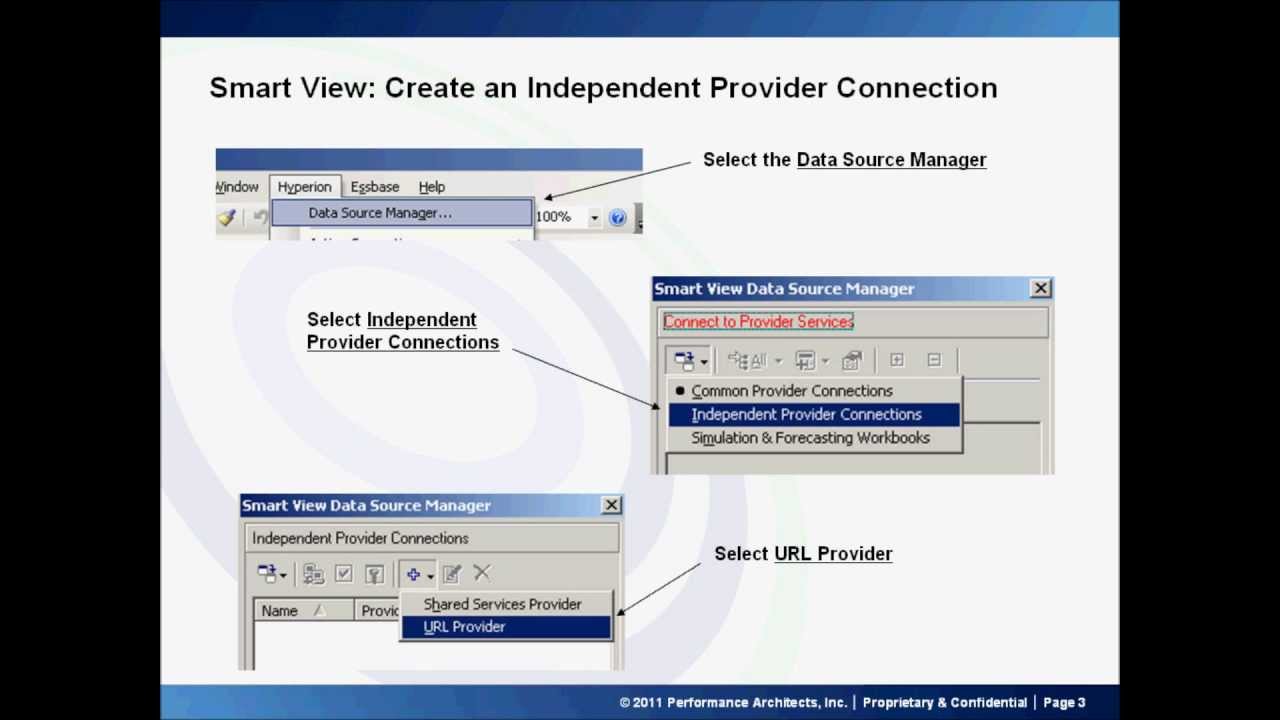This screenshot has height=720, width=1280.
Task: Click the connect computers toolbar icon
Action: point(314,574)
